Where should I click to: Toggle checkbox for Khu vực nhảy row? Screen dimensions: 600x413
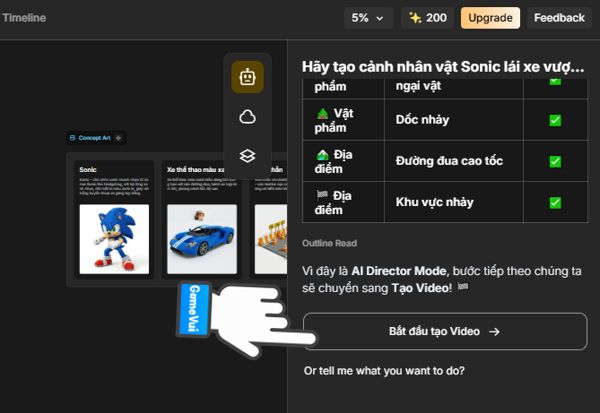[x=555, y=202]
